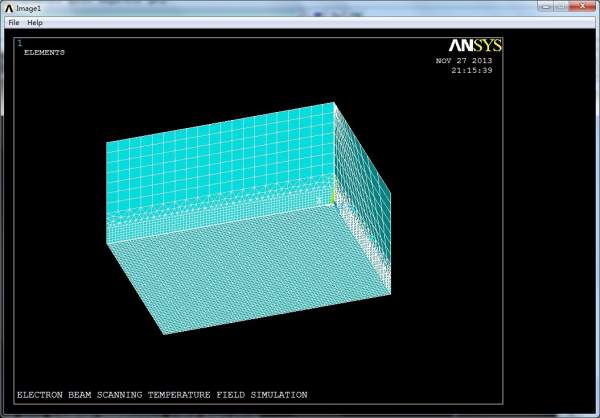
Task: Open the Help menu
Action: 34,23
